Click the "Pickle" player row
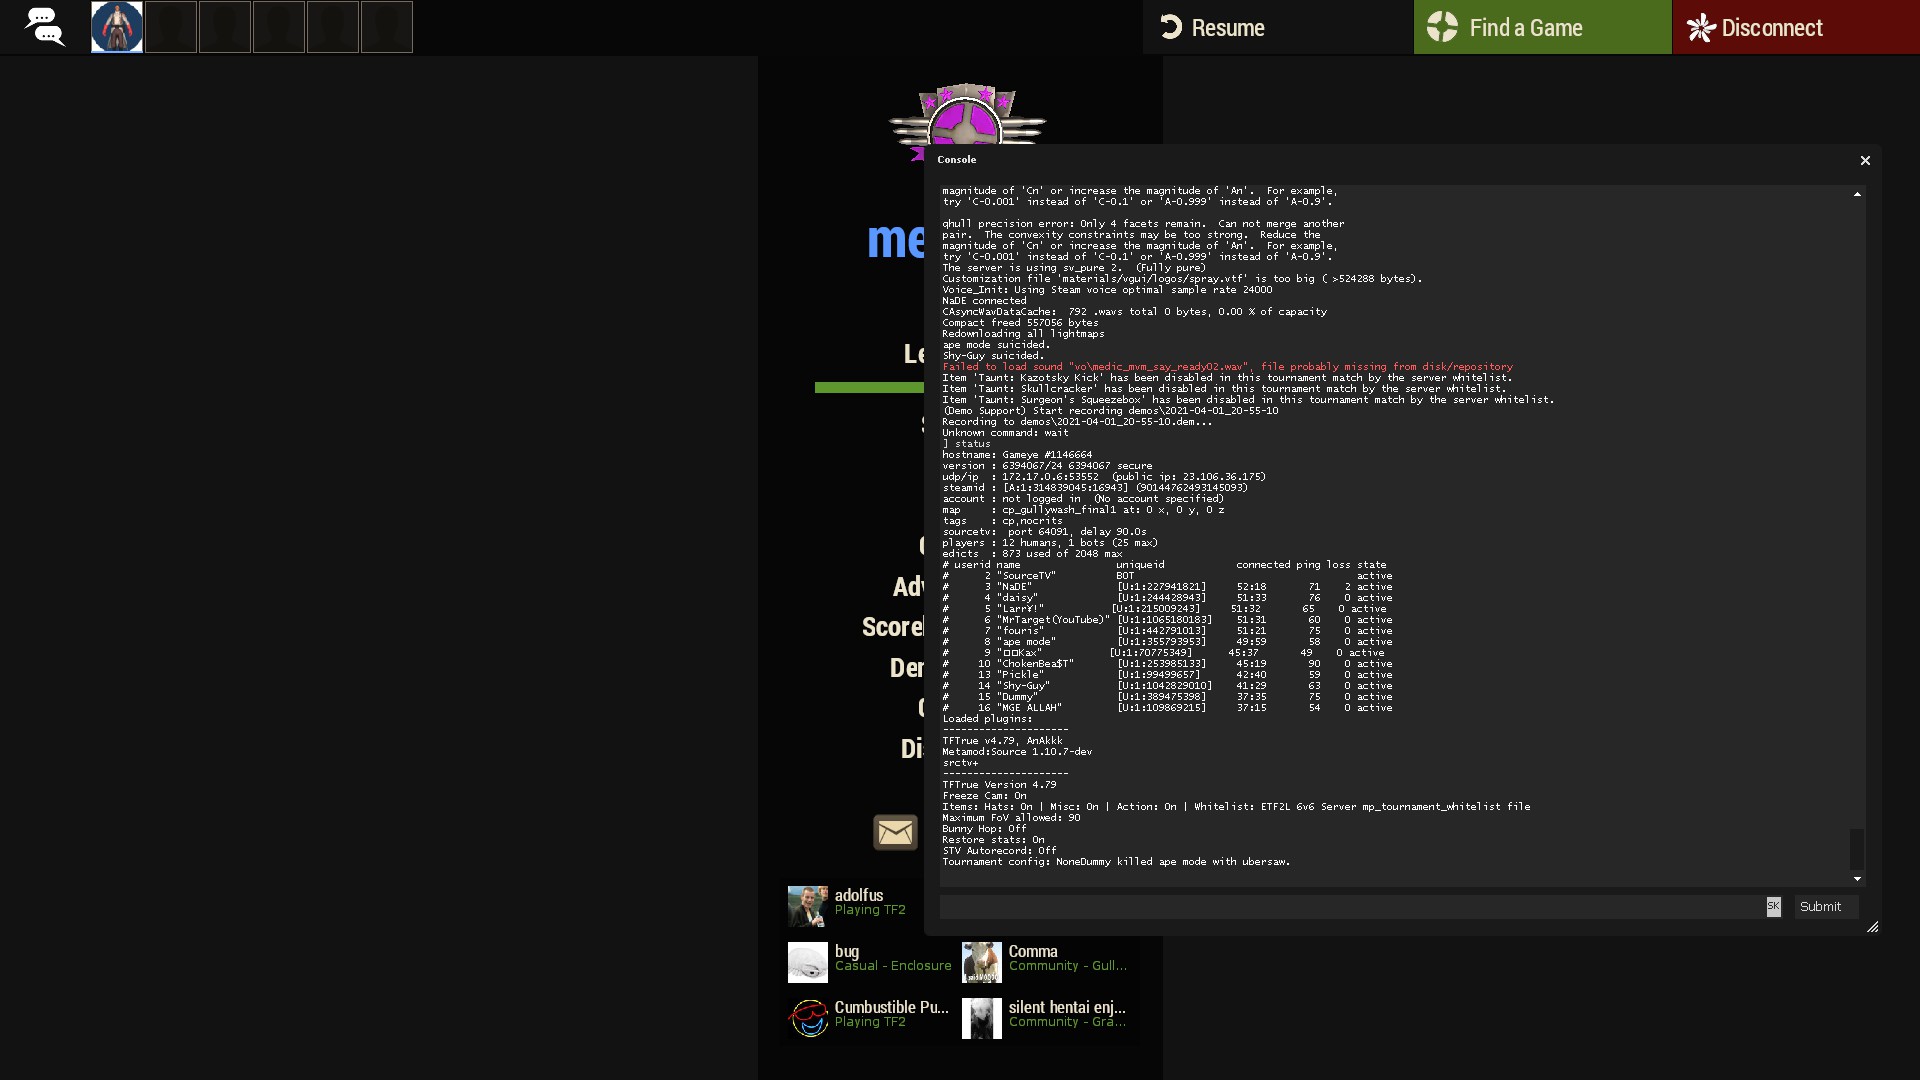 click(x=1167, y=675)
